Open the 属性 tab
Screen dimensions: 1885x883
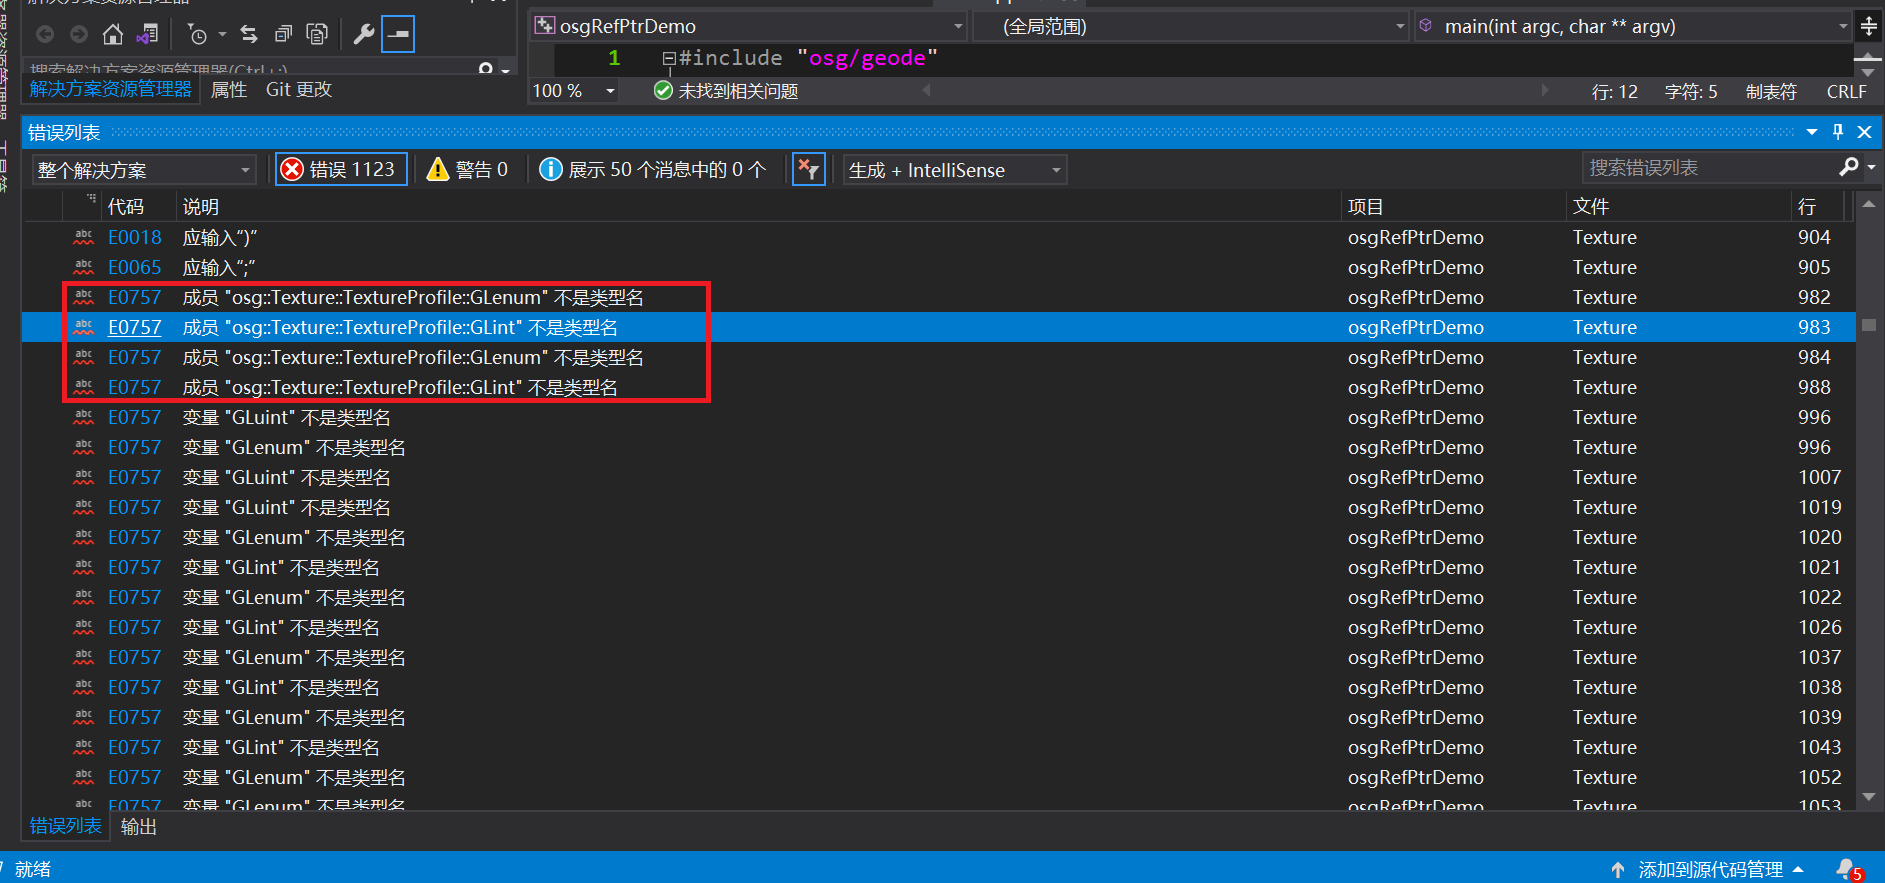coord(229,89)
